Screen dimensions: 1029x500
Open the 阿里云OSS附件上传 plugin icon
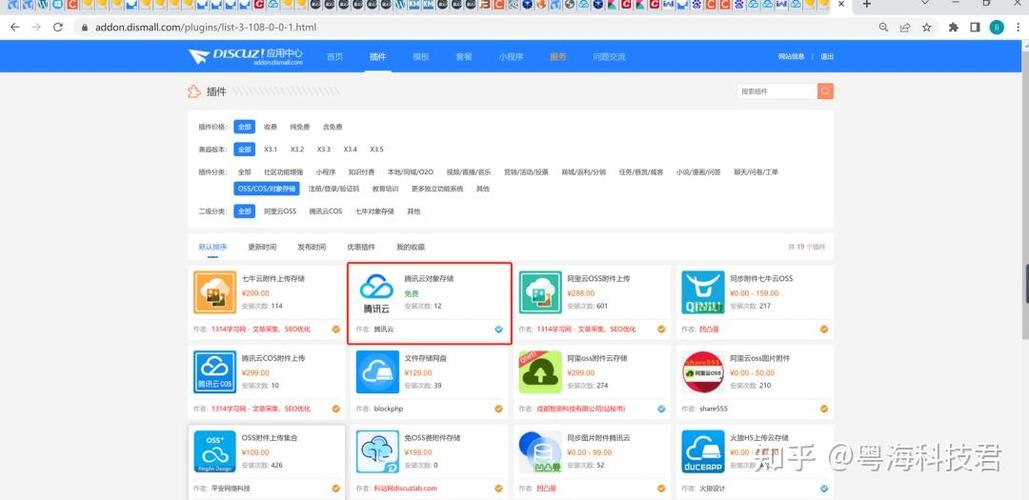click(x=540, y=292)
